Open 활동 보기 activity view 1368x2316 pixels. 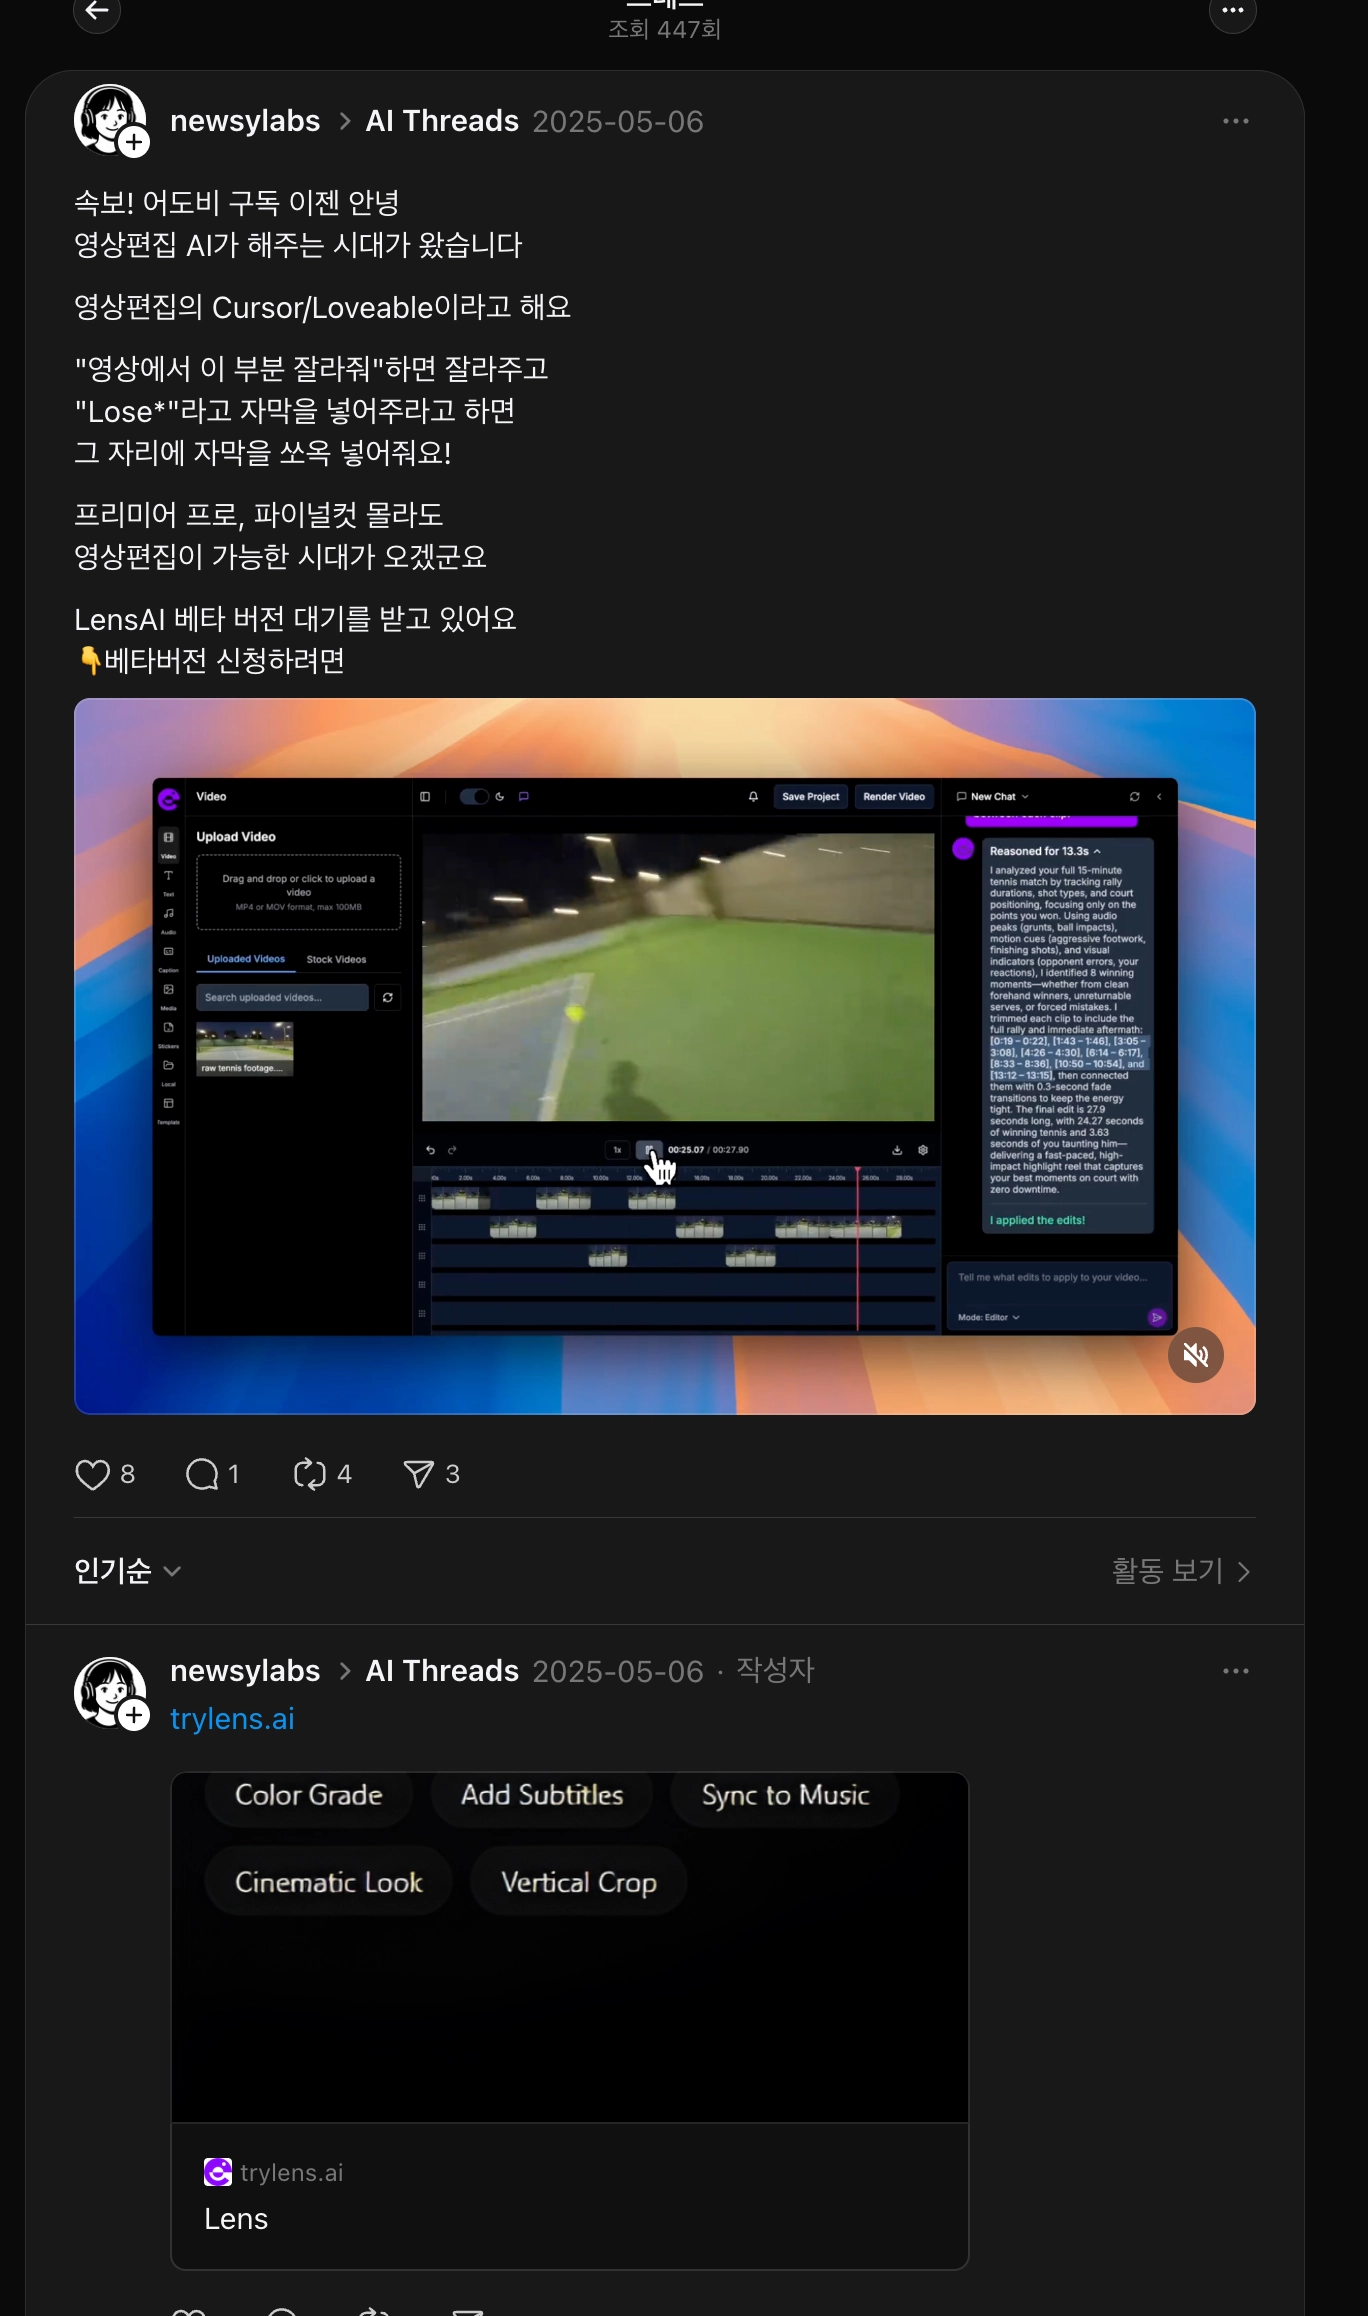(1182, 1571)
